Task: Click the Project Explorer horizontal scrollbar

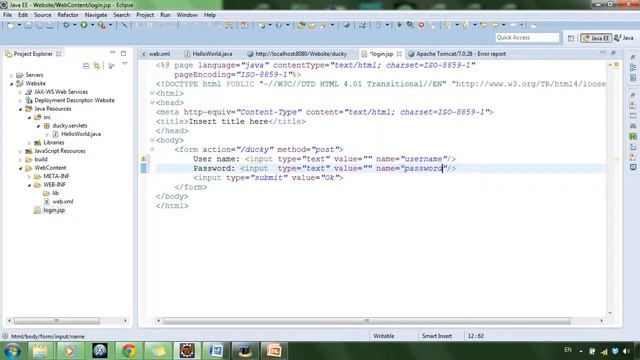Action: tap(56, 321)
